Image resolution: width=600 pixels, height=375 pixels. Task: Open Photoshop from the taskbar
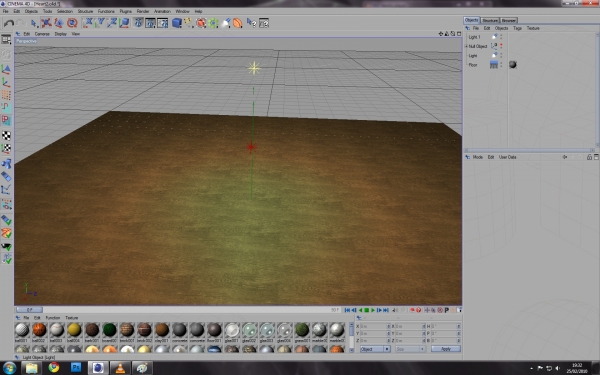tap(76, 367)
